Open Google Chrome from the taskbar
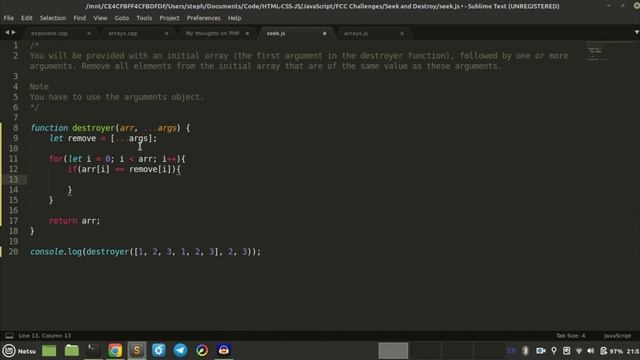640x360 pixels. pos(115,351)
